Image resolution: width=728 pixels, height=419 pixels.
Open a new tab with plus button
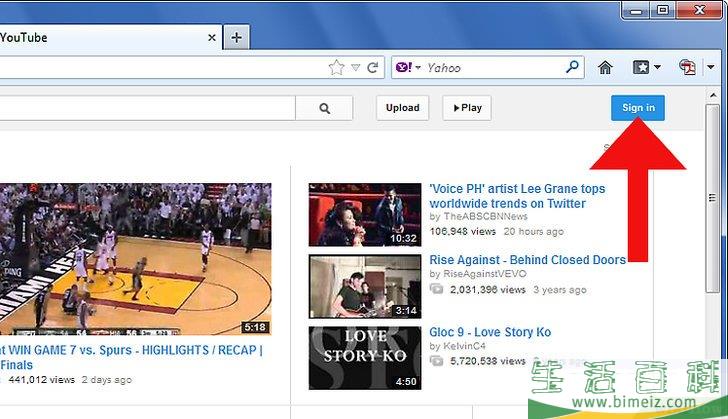point(236,38)
